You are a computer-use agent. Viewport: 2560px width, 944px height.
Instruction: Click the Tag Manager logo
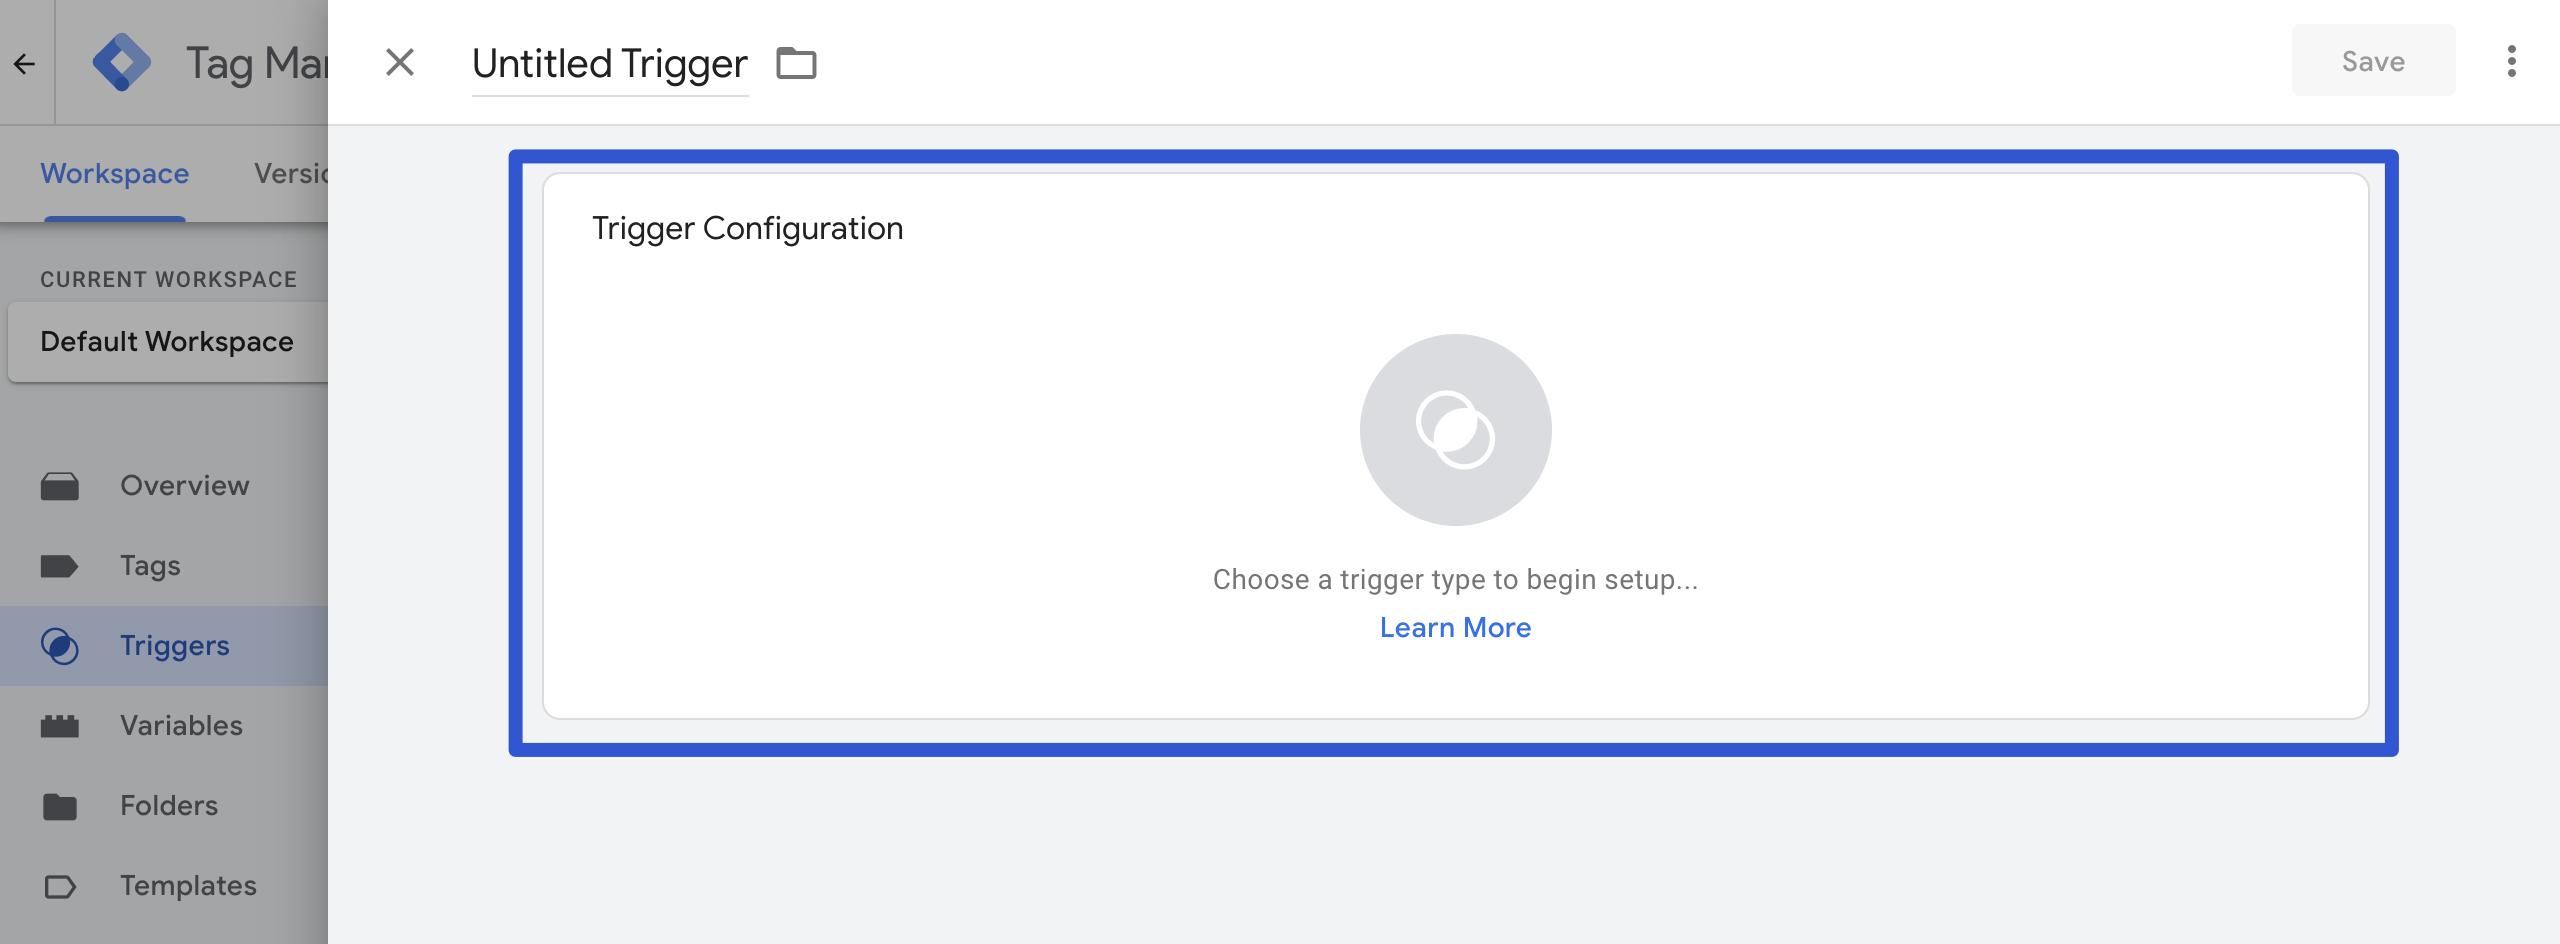tap(121, 62)
